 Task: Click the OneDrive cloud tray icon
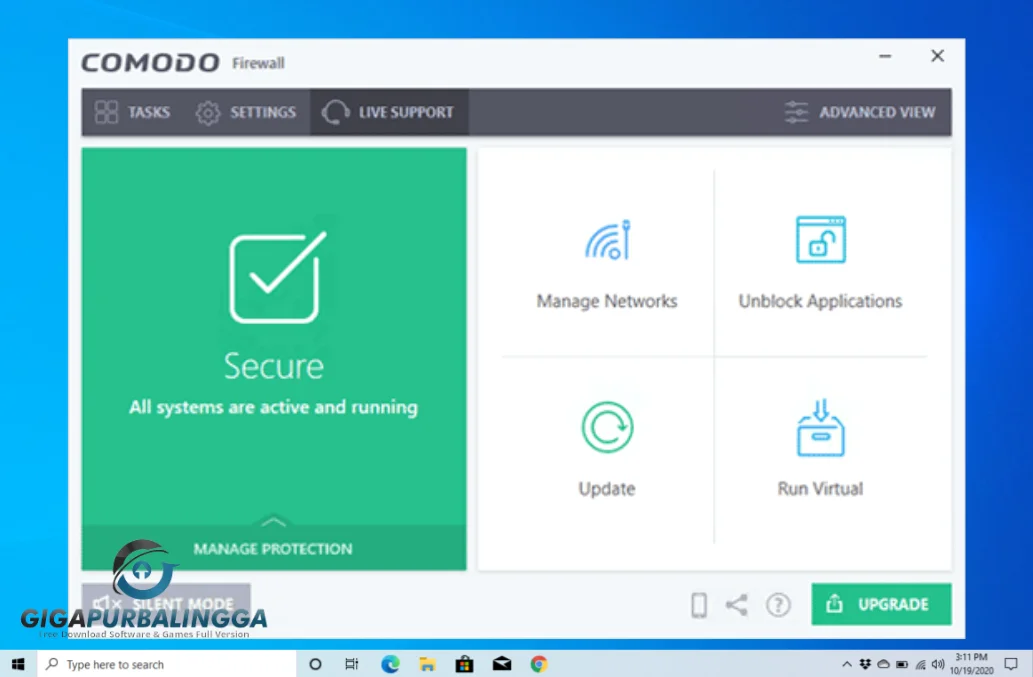click(883, 664)
